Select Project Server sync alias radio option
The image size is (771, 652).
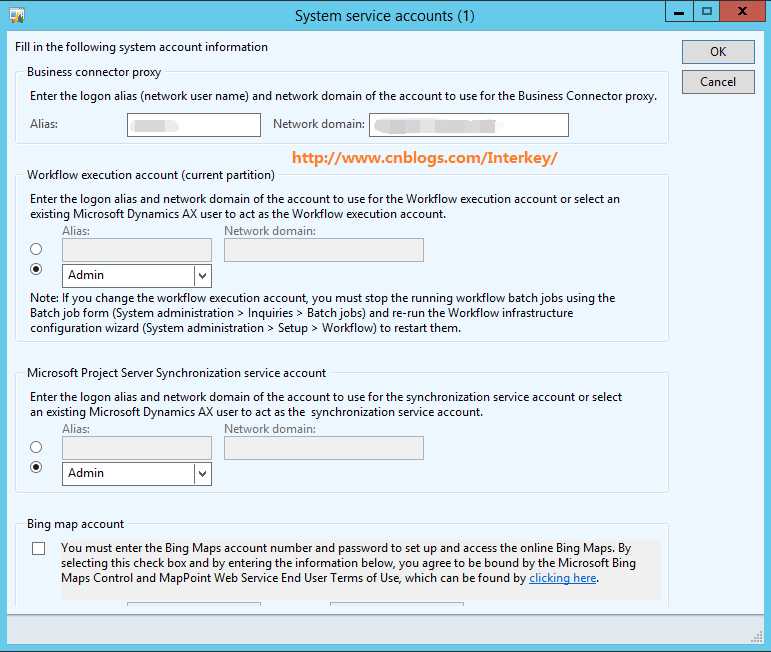[x=36, y=447]
